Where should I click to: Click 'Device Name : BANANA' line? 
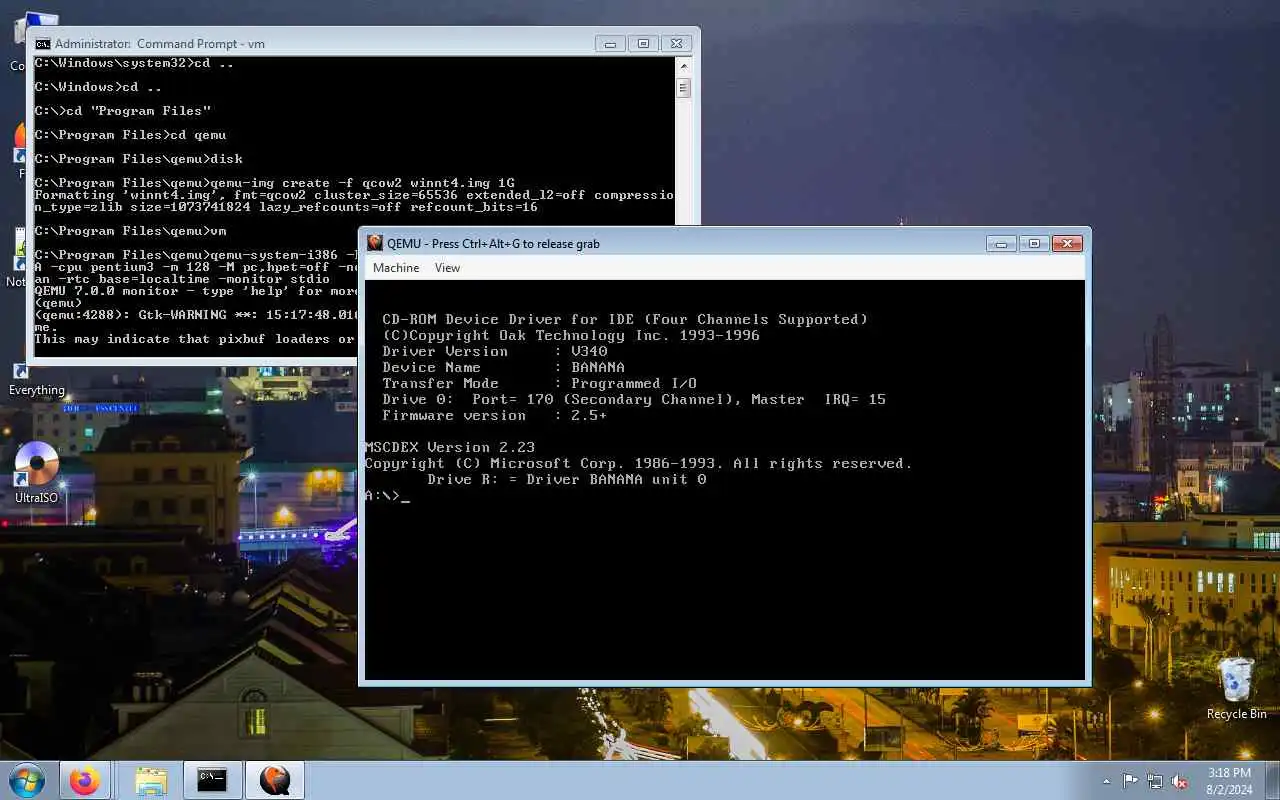click(x=503, y=367)
